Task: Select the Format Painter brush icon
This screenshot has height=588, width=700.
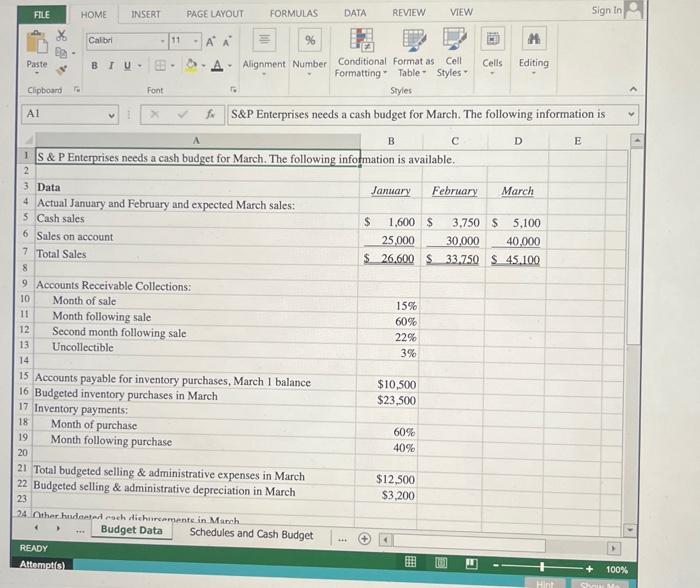Action: [62, 69]
